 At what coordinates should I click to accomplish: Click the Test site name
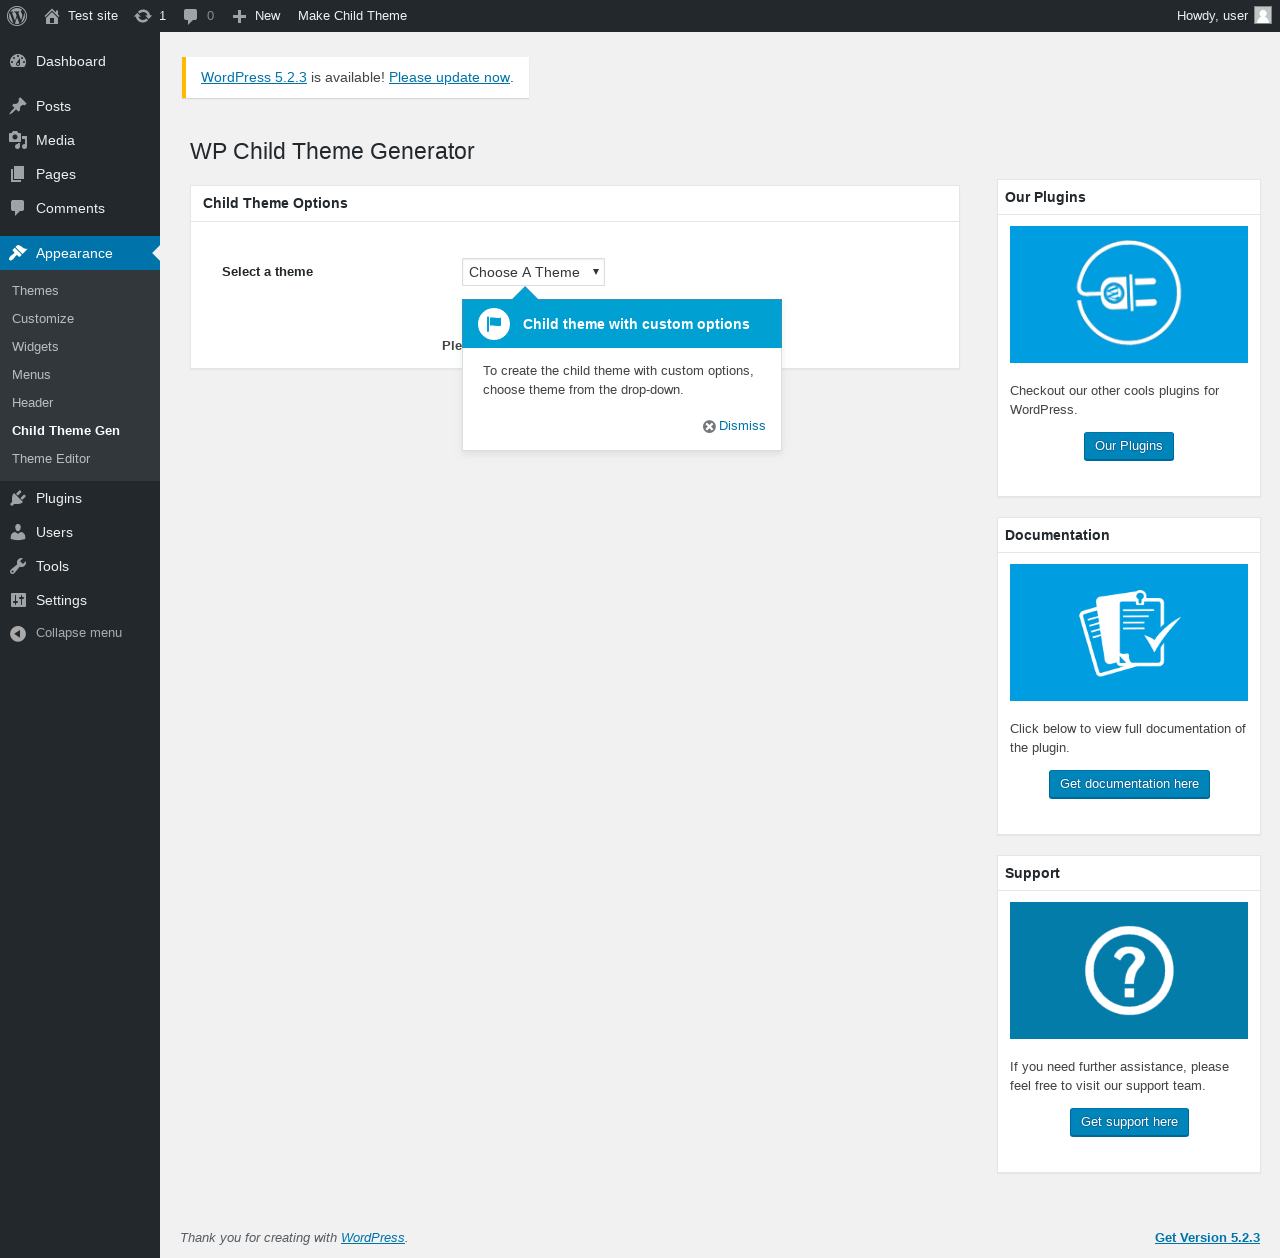[x=93, y=16]
